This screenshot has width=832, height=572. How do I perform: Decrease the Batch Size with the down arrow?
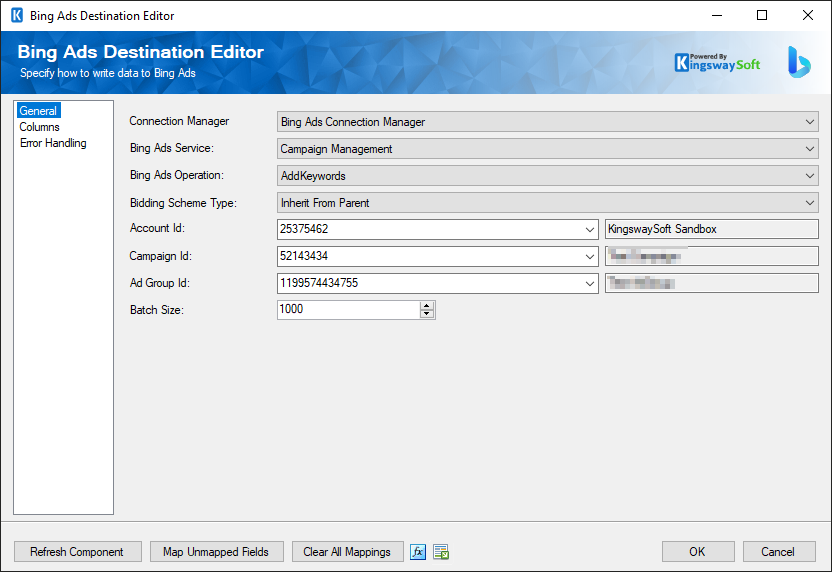tap(427, 314)
